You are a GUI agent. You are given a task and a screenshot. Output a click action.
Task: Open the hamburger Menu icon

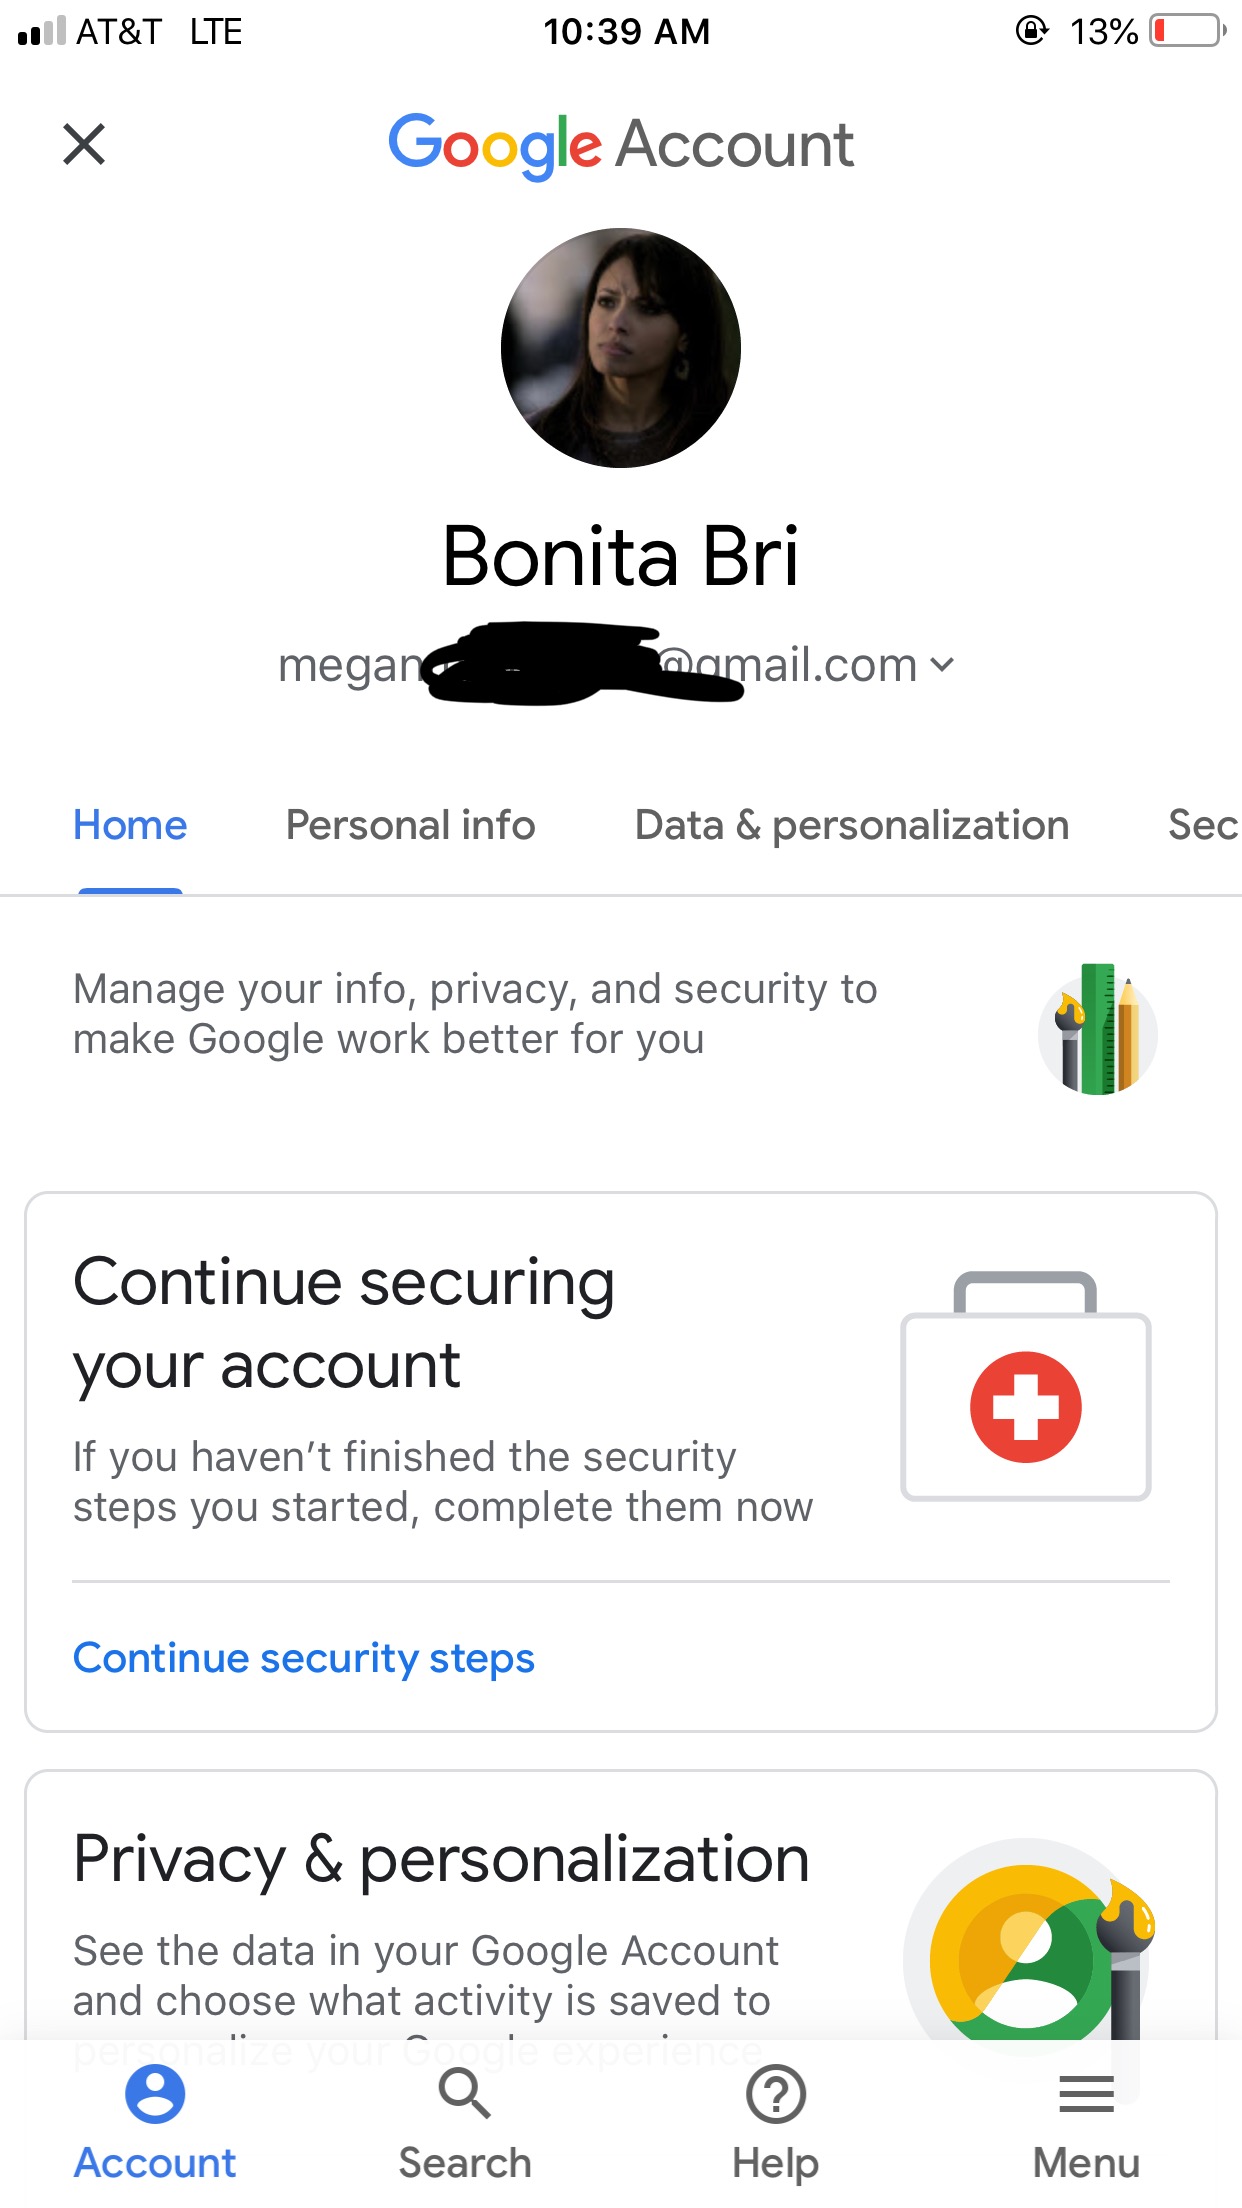tap(1086, 2094)
